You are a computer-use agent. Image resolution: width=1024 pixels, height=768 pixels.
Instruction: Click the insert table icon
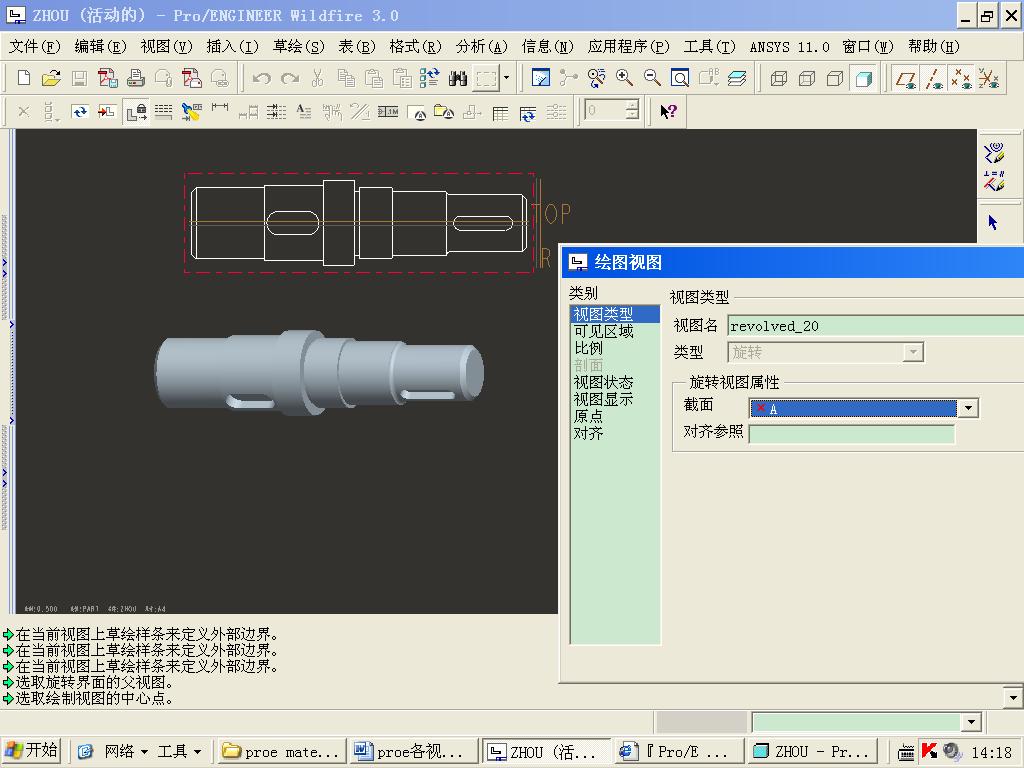[x=500, y=113]
